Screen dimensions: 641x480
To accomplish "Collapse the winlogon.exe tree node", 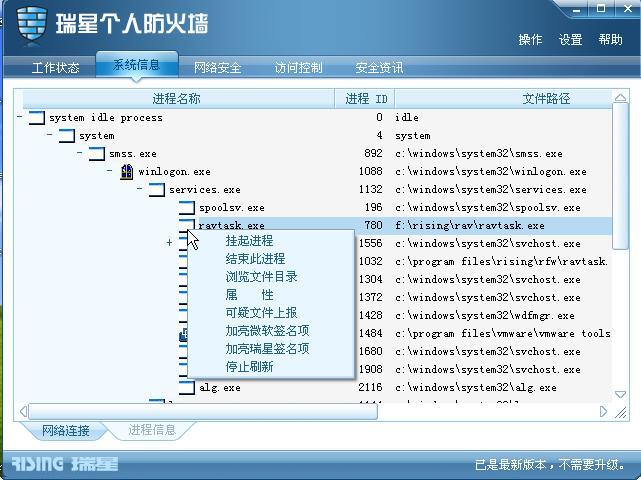I will (x=110, y=170).
